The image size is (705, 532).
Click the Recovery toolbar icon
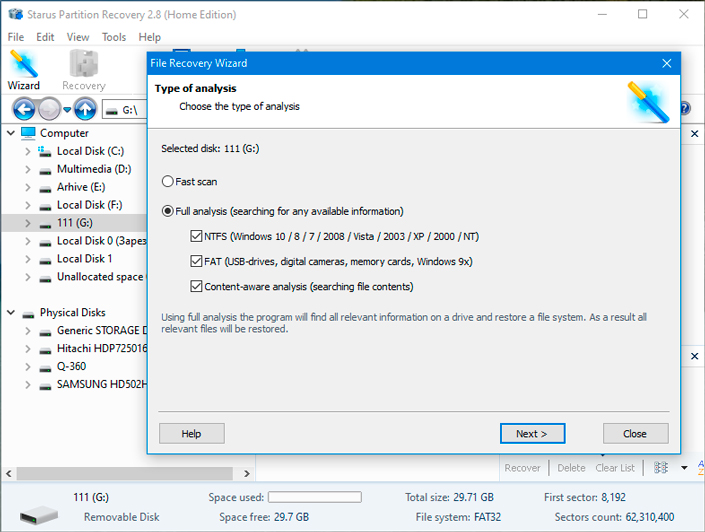[84, 70]
